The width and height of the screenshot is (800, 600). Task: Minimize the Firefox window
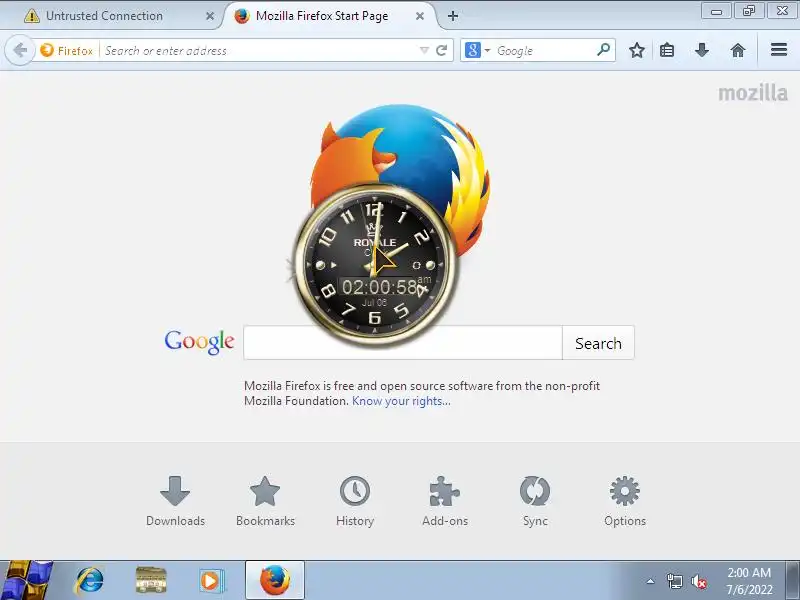click(716, 11)
